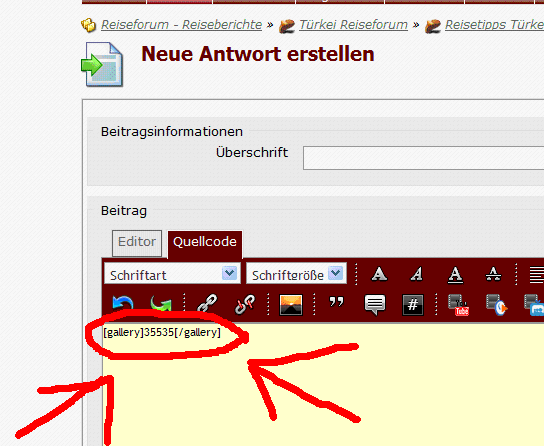Screen dimensions: 544x446
Task: Click the video clip icon with orange play button
Action: 496,305
